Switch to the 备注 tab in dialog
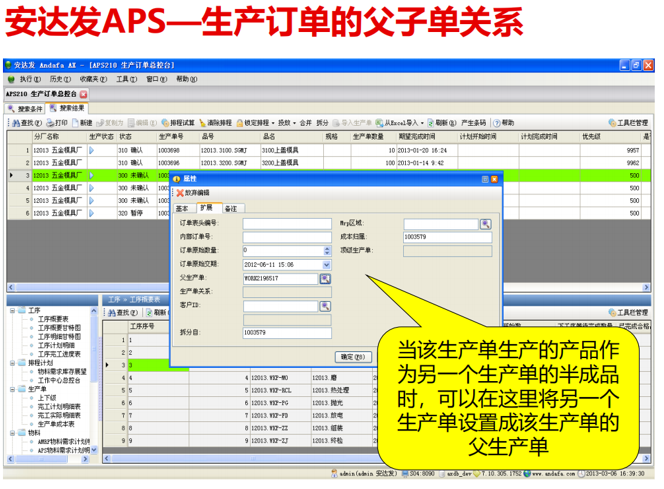 (x=233, y=208)
